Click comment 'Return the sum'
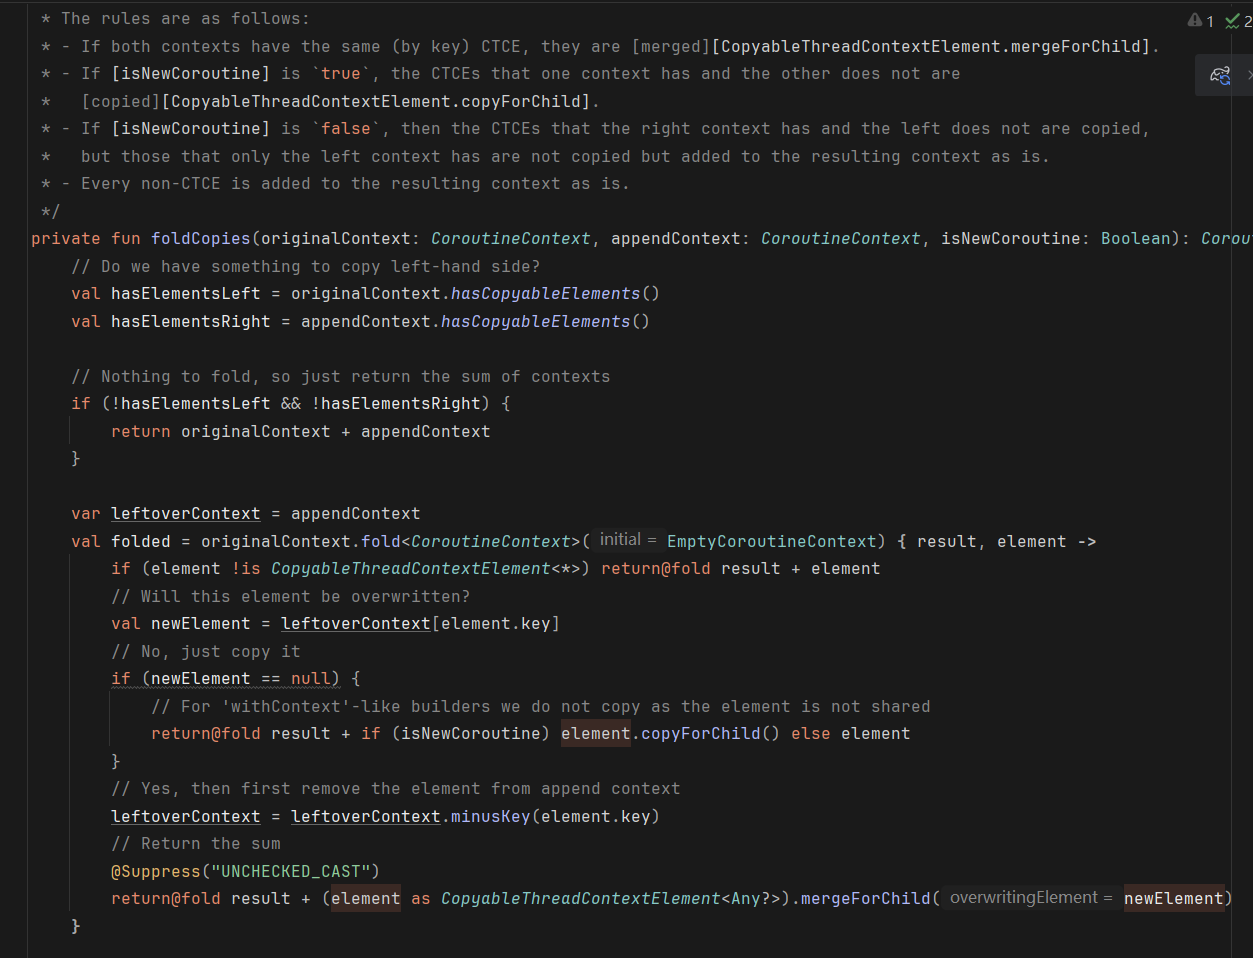1253x958 pixels. 195,843
